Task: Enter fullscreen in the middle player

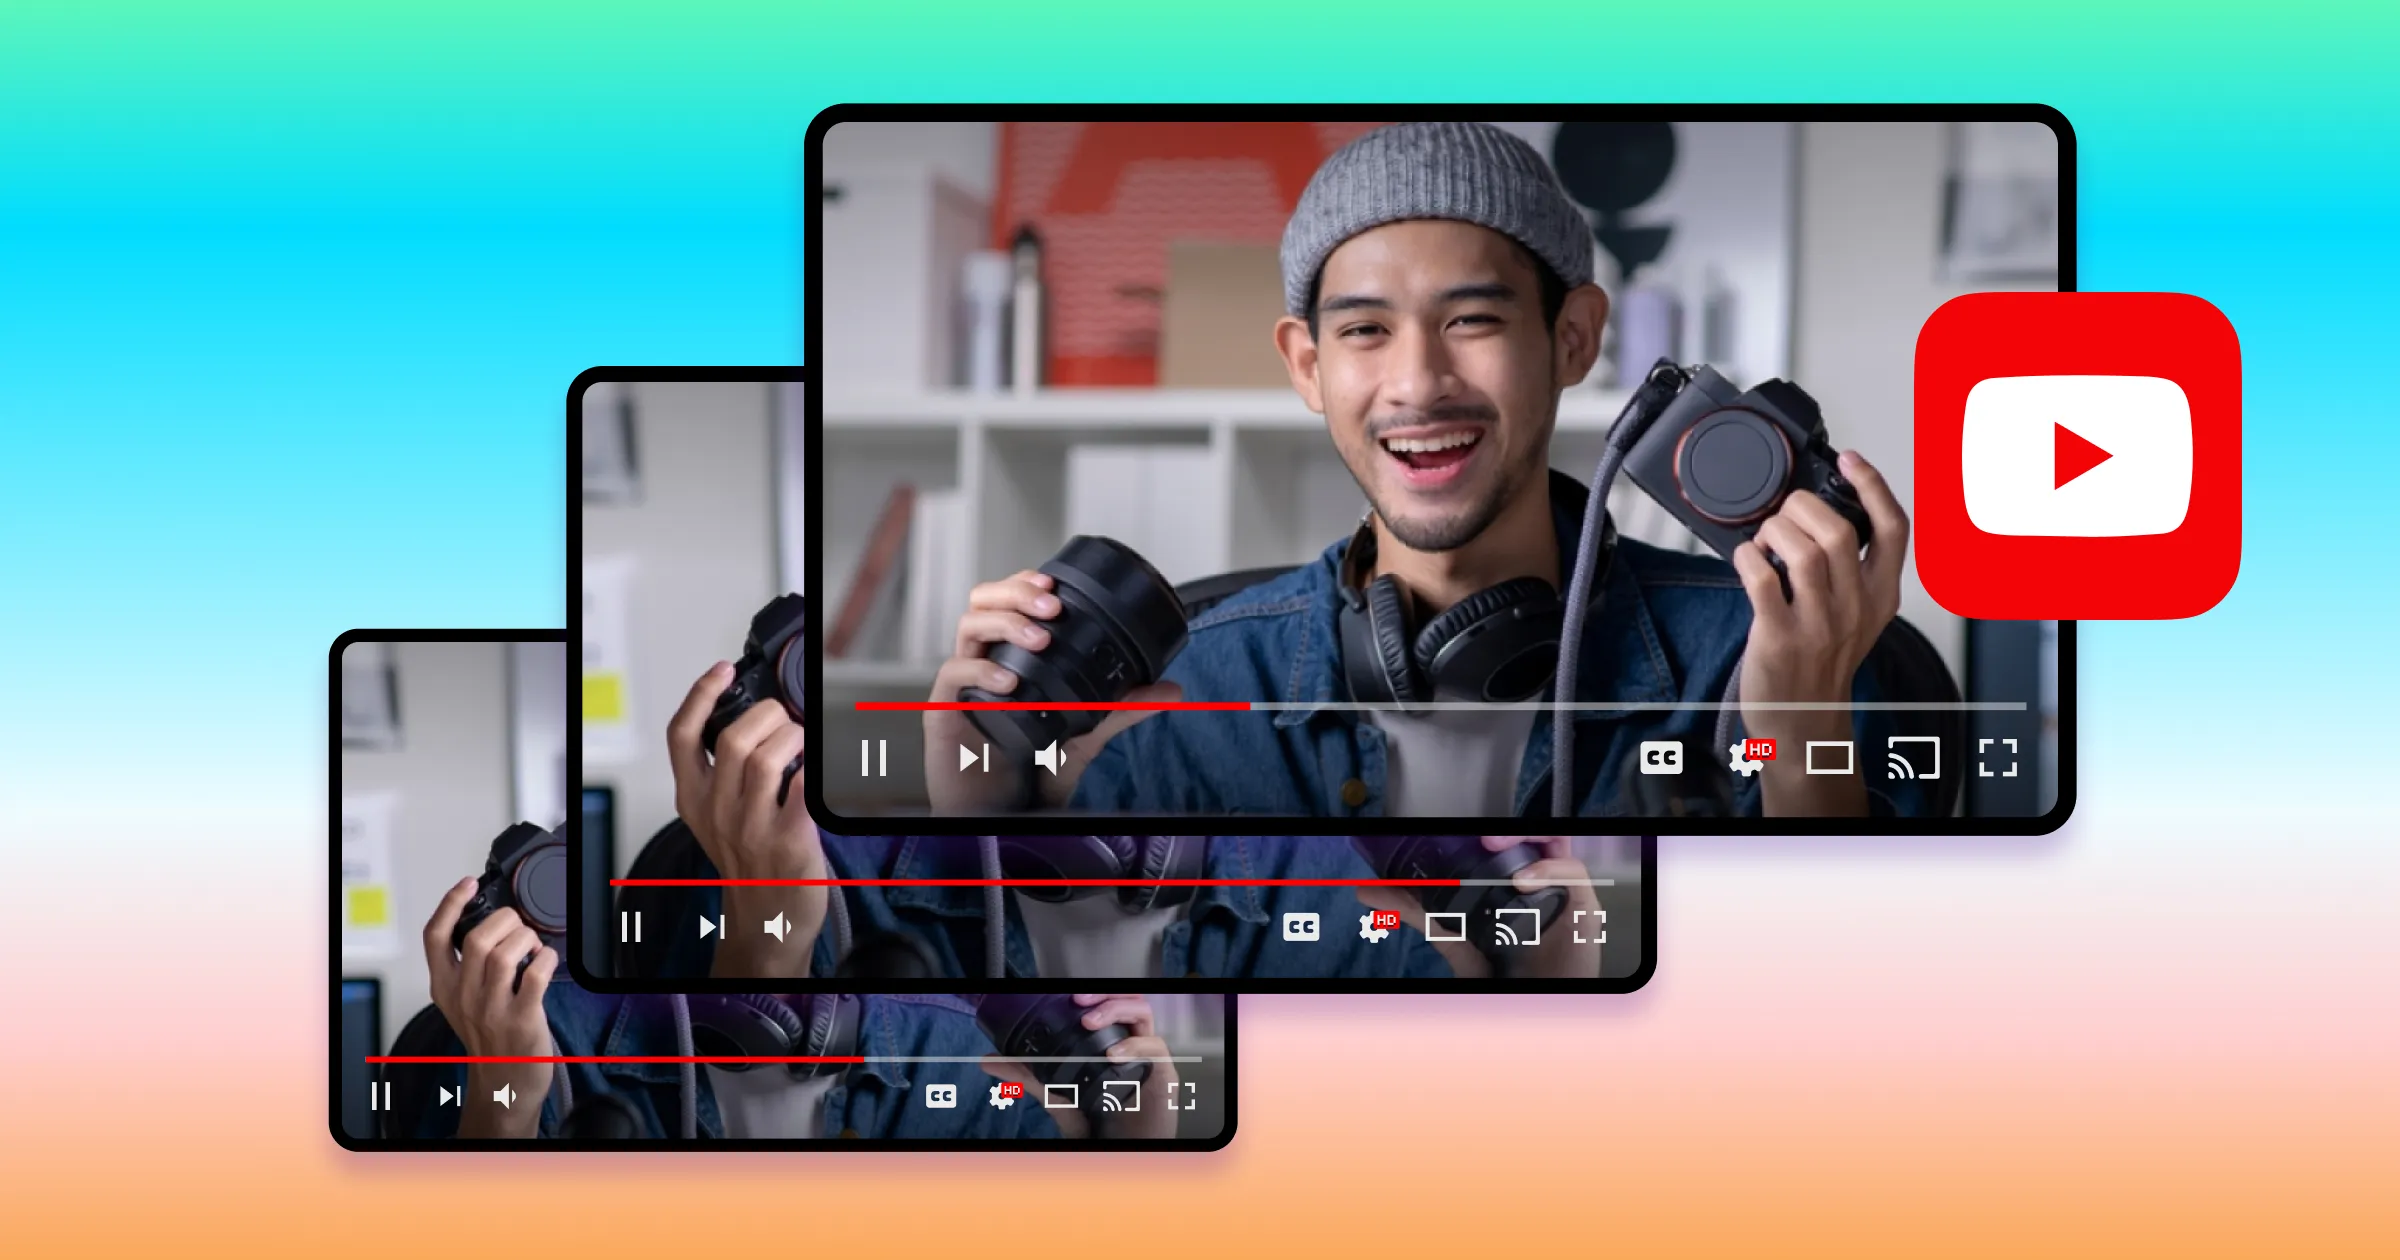Action: pos(1589,927)
